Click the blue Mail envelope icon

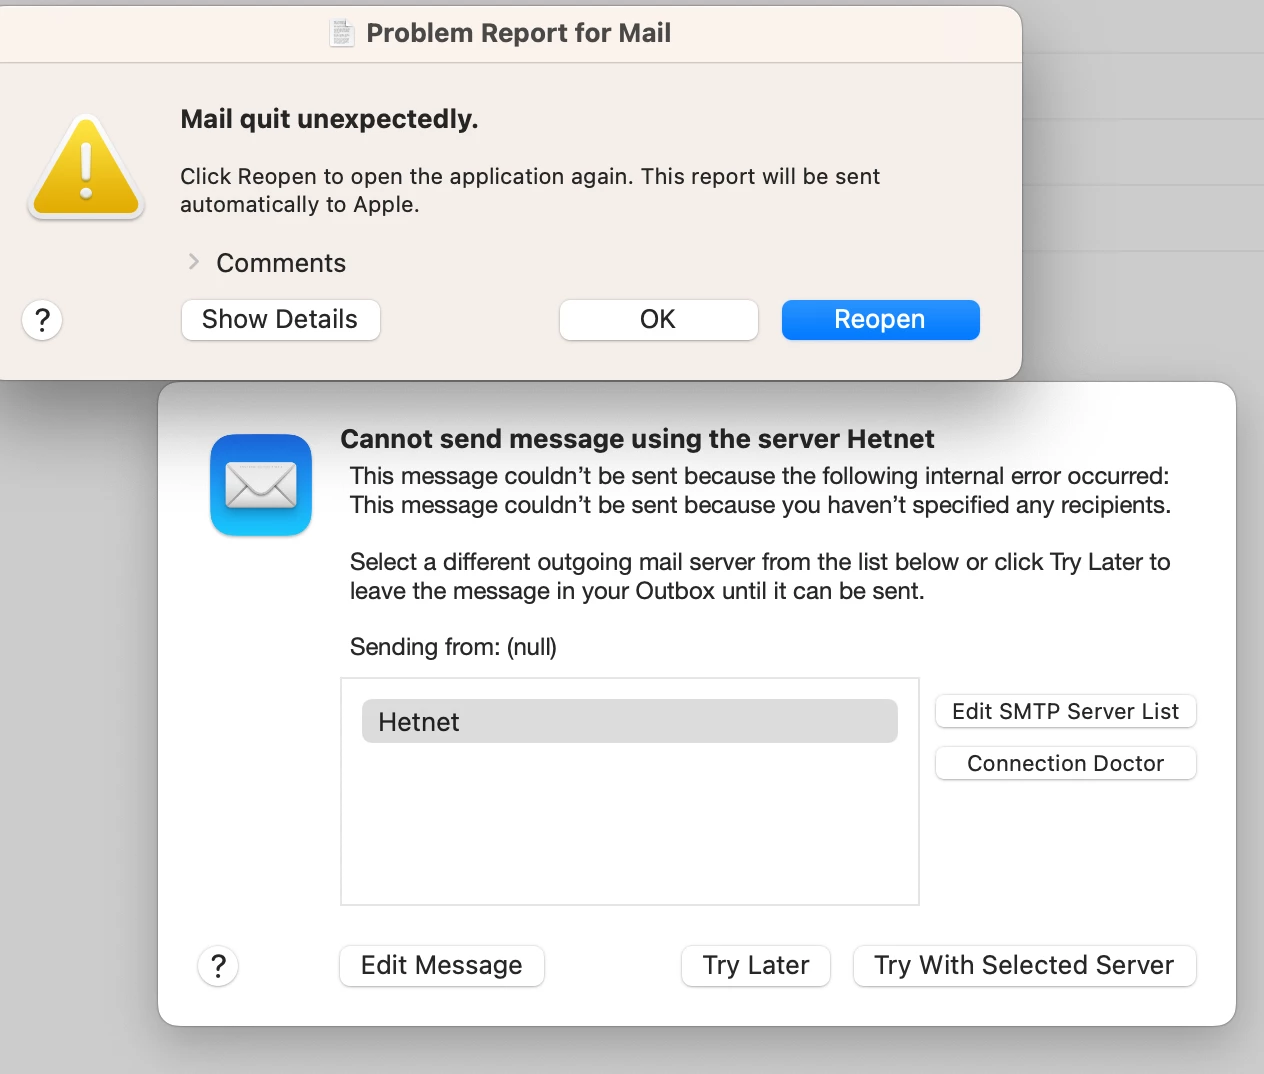(x=261, y=485)
